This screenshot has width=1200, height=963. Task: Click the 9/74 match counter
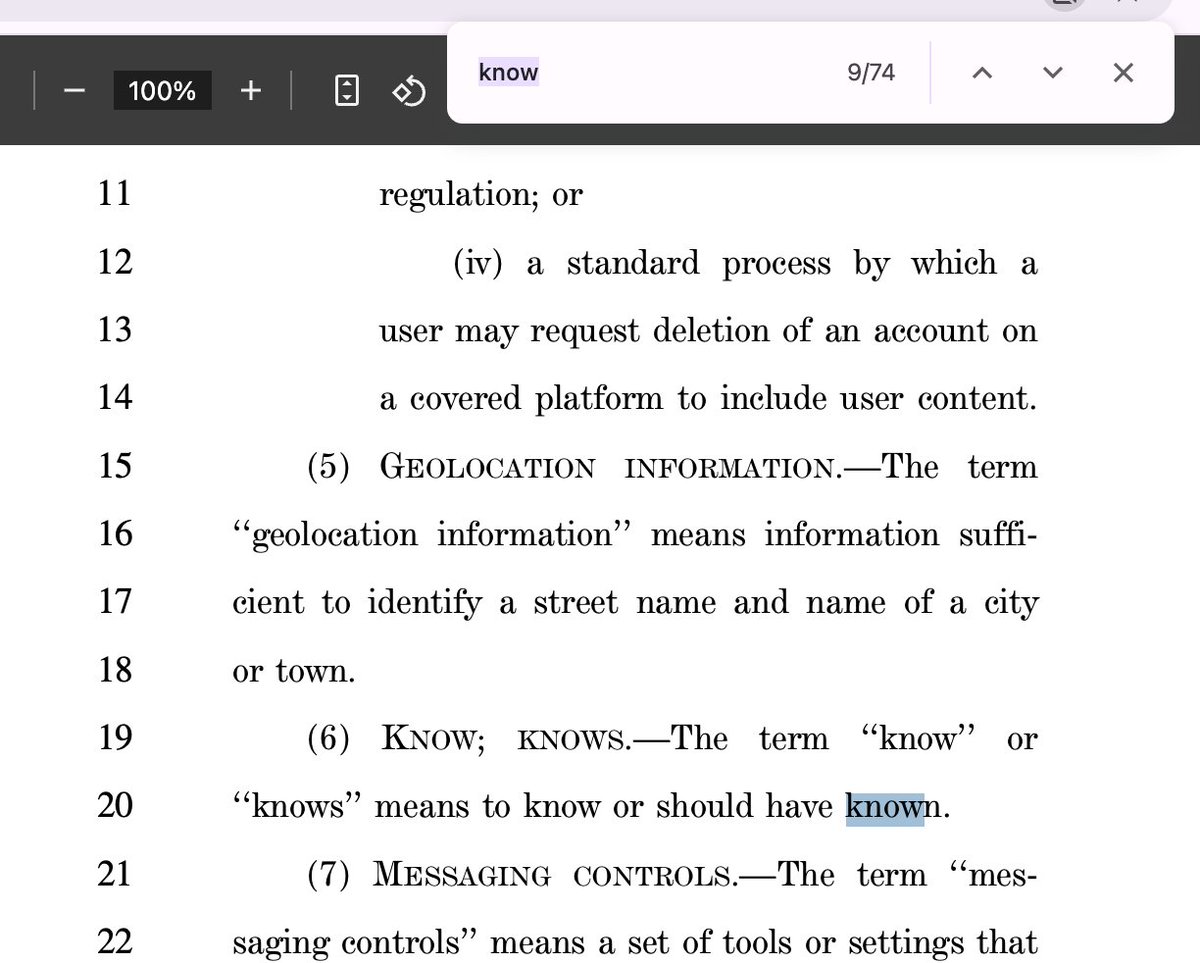pos(869,73)
